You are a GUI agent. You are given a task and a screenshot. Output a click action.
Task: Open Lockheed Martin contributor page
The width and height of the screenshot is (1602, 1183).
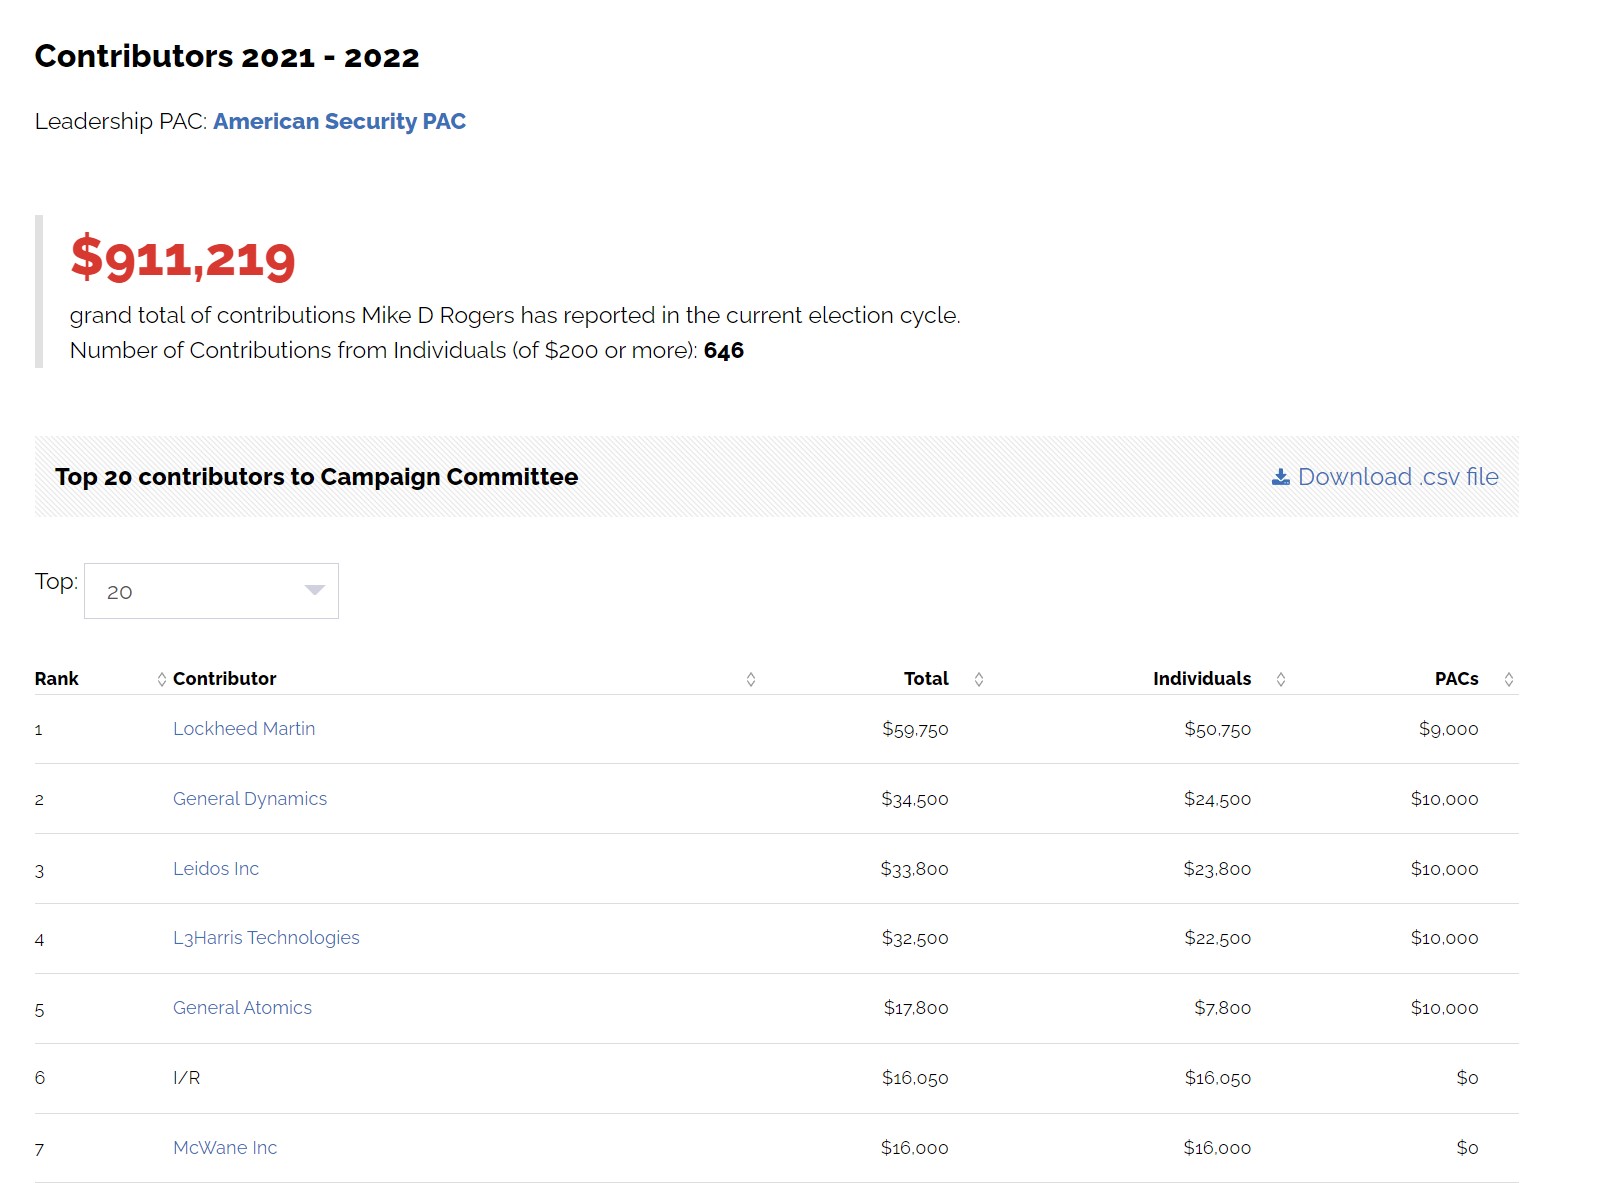[x=243, y=729]
